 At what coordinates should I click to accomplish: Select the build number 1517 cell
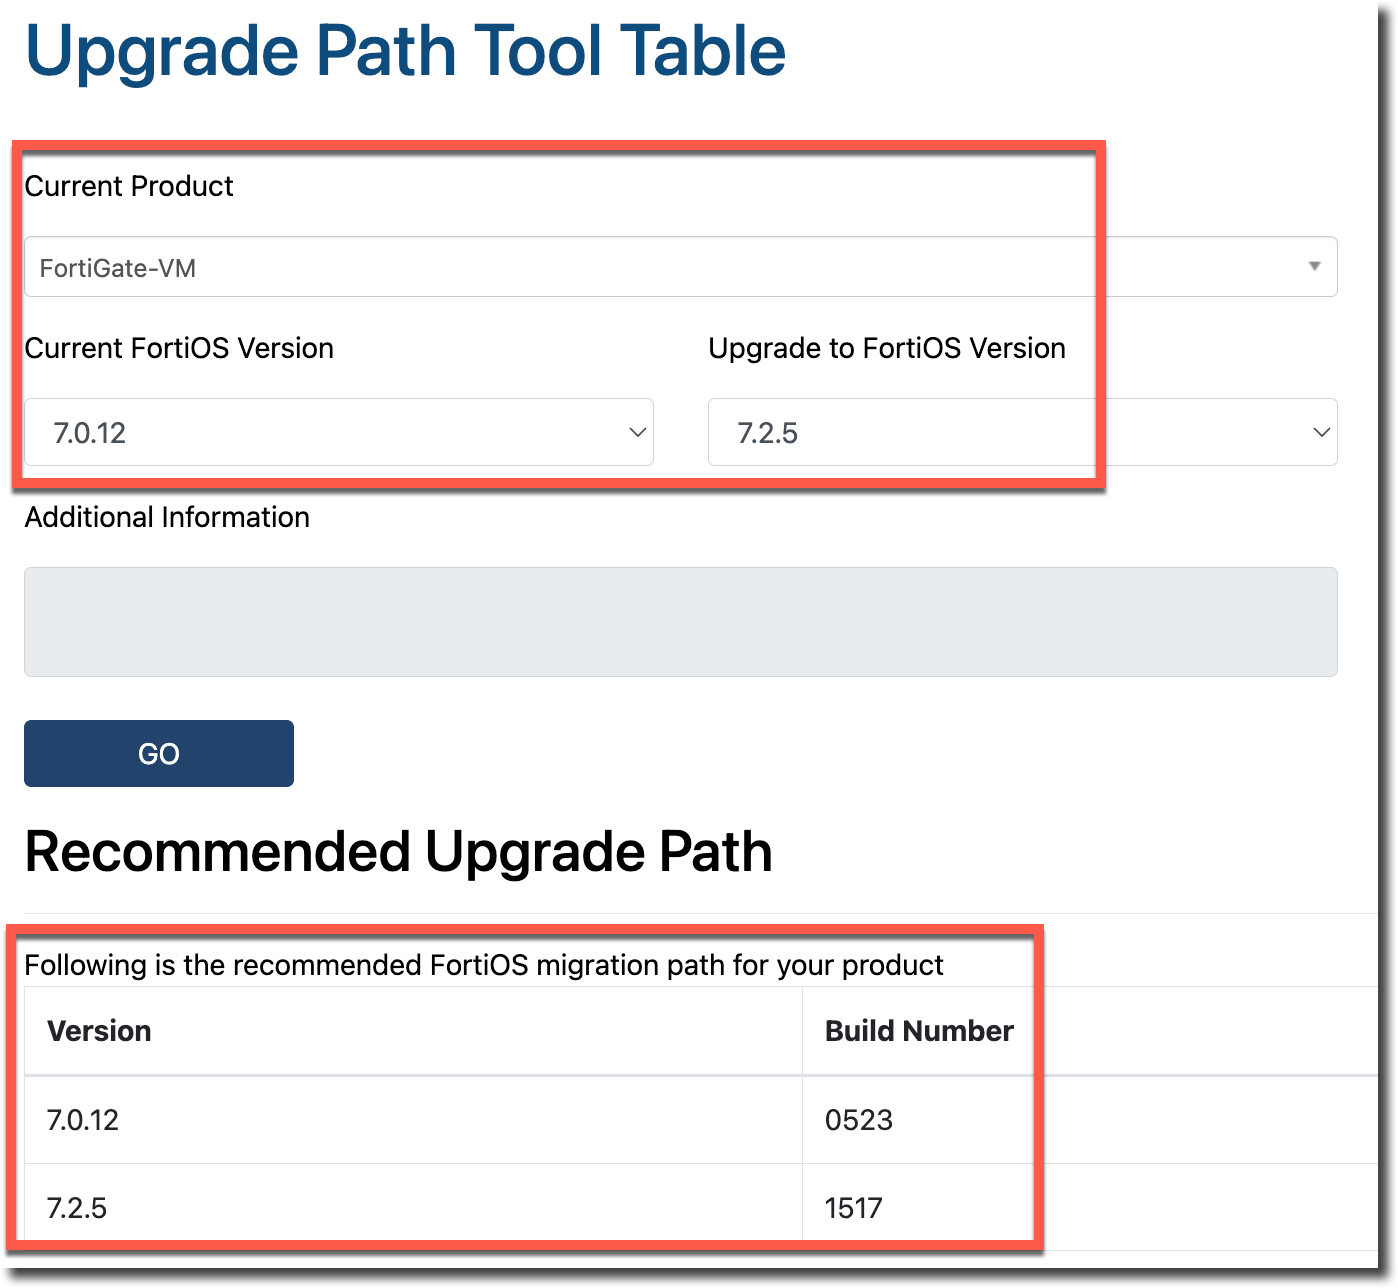(853, 1208)
